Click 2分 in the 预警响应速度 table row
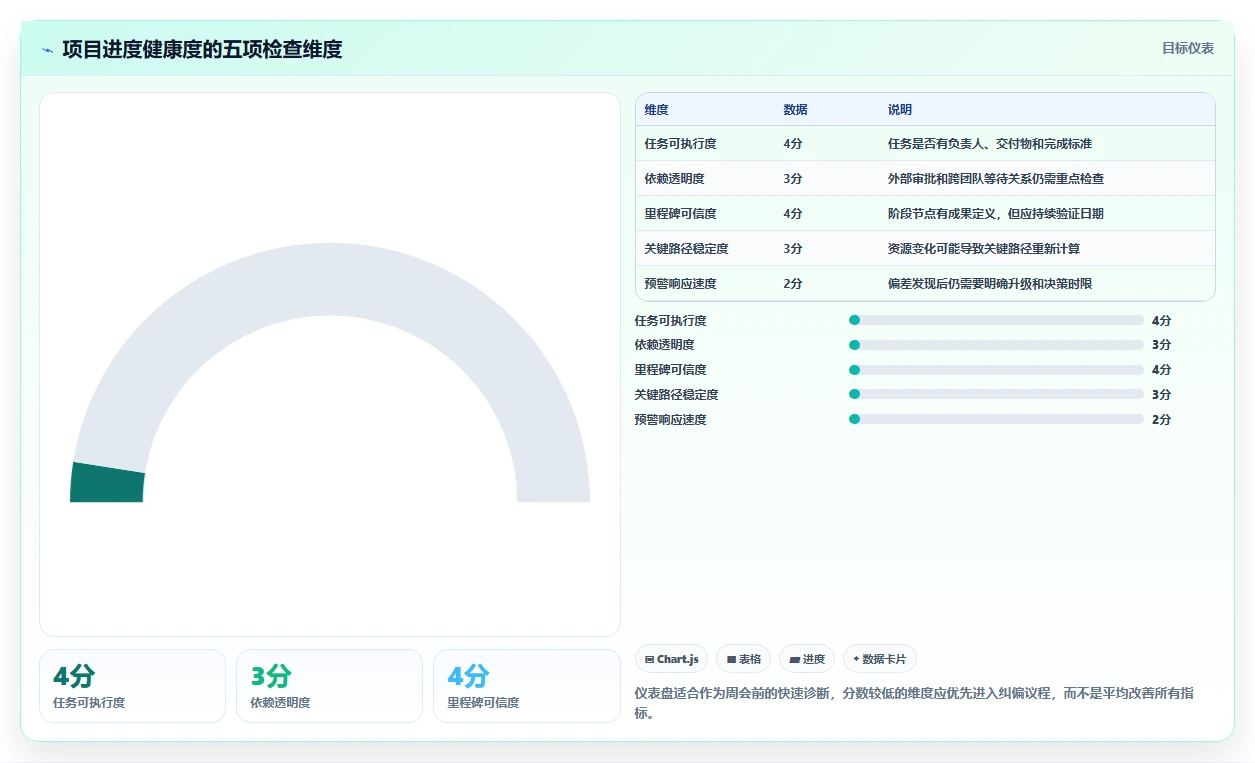This screenshot has width=1255, height=763. click(x=793, y=284)
